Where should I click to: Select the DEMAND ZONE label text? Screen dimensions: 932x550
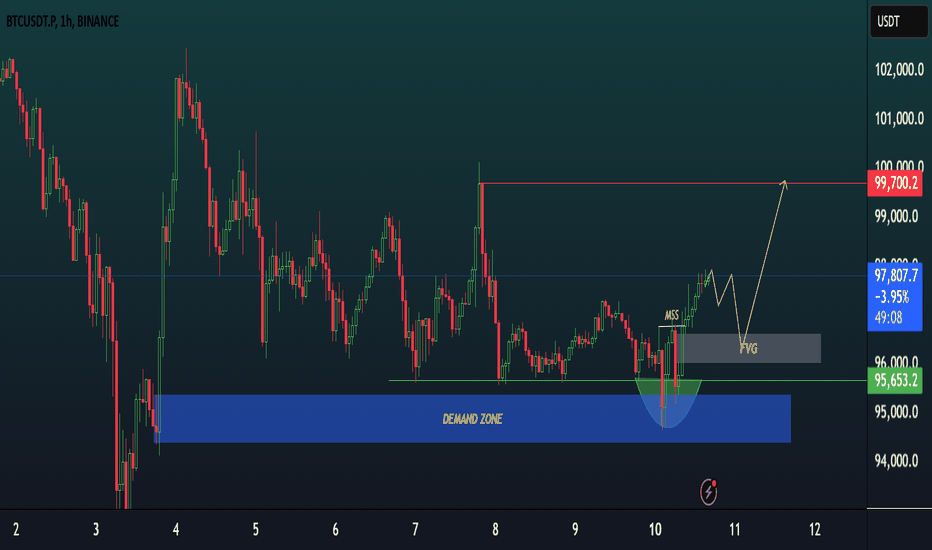click(473, 419)
